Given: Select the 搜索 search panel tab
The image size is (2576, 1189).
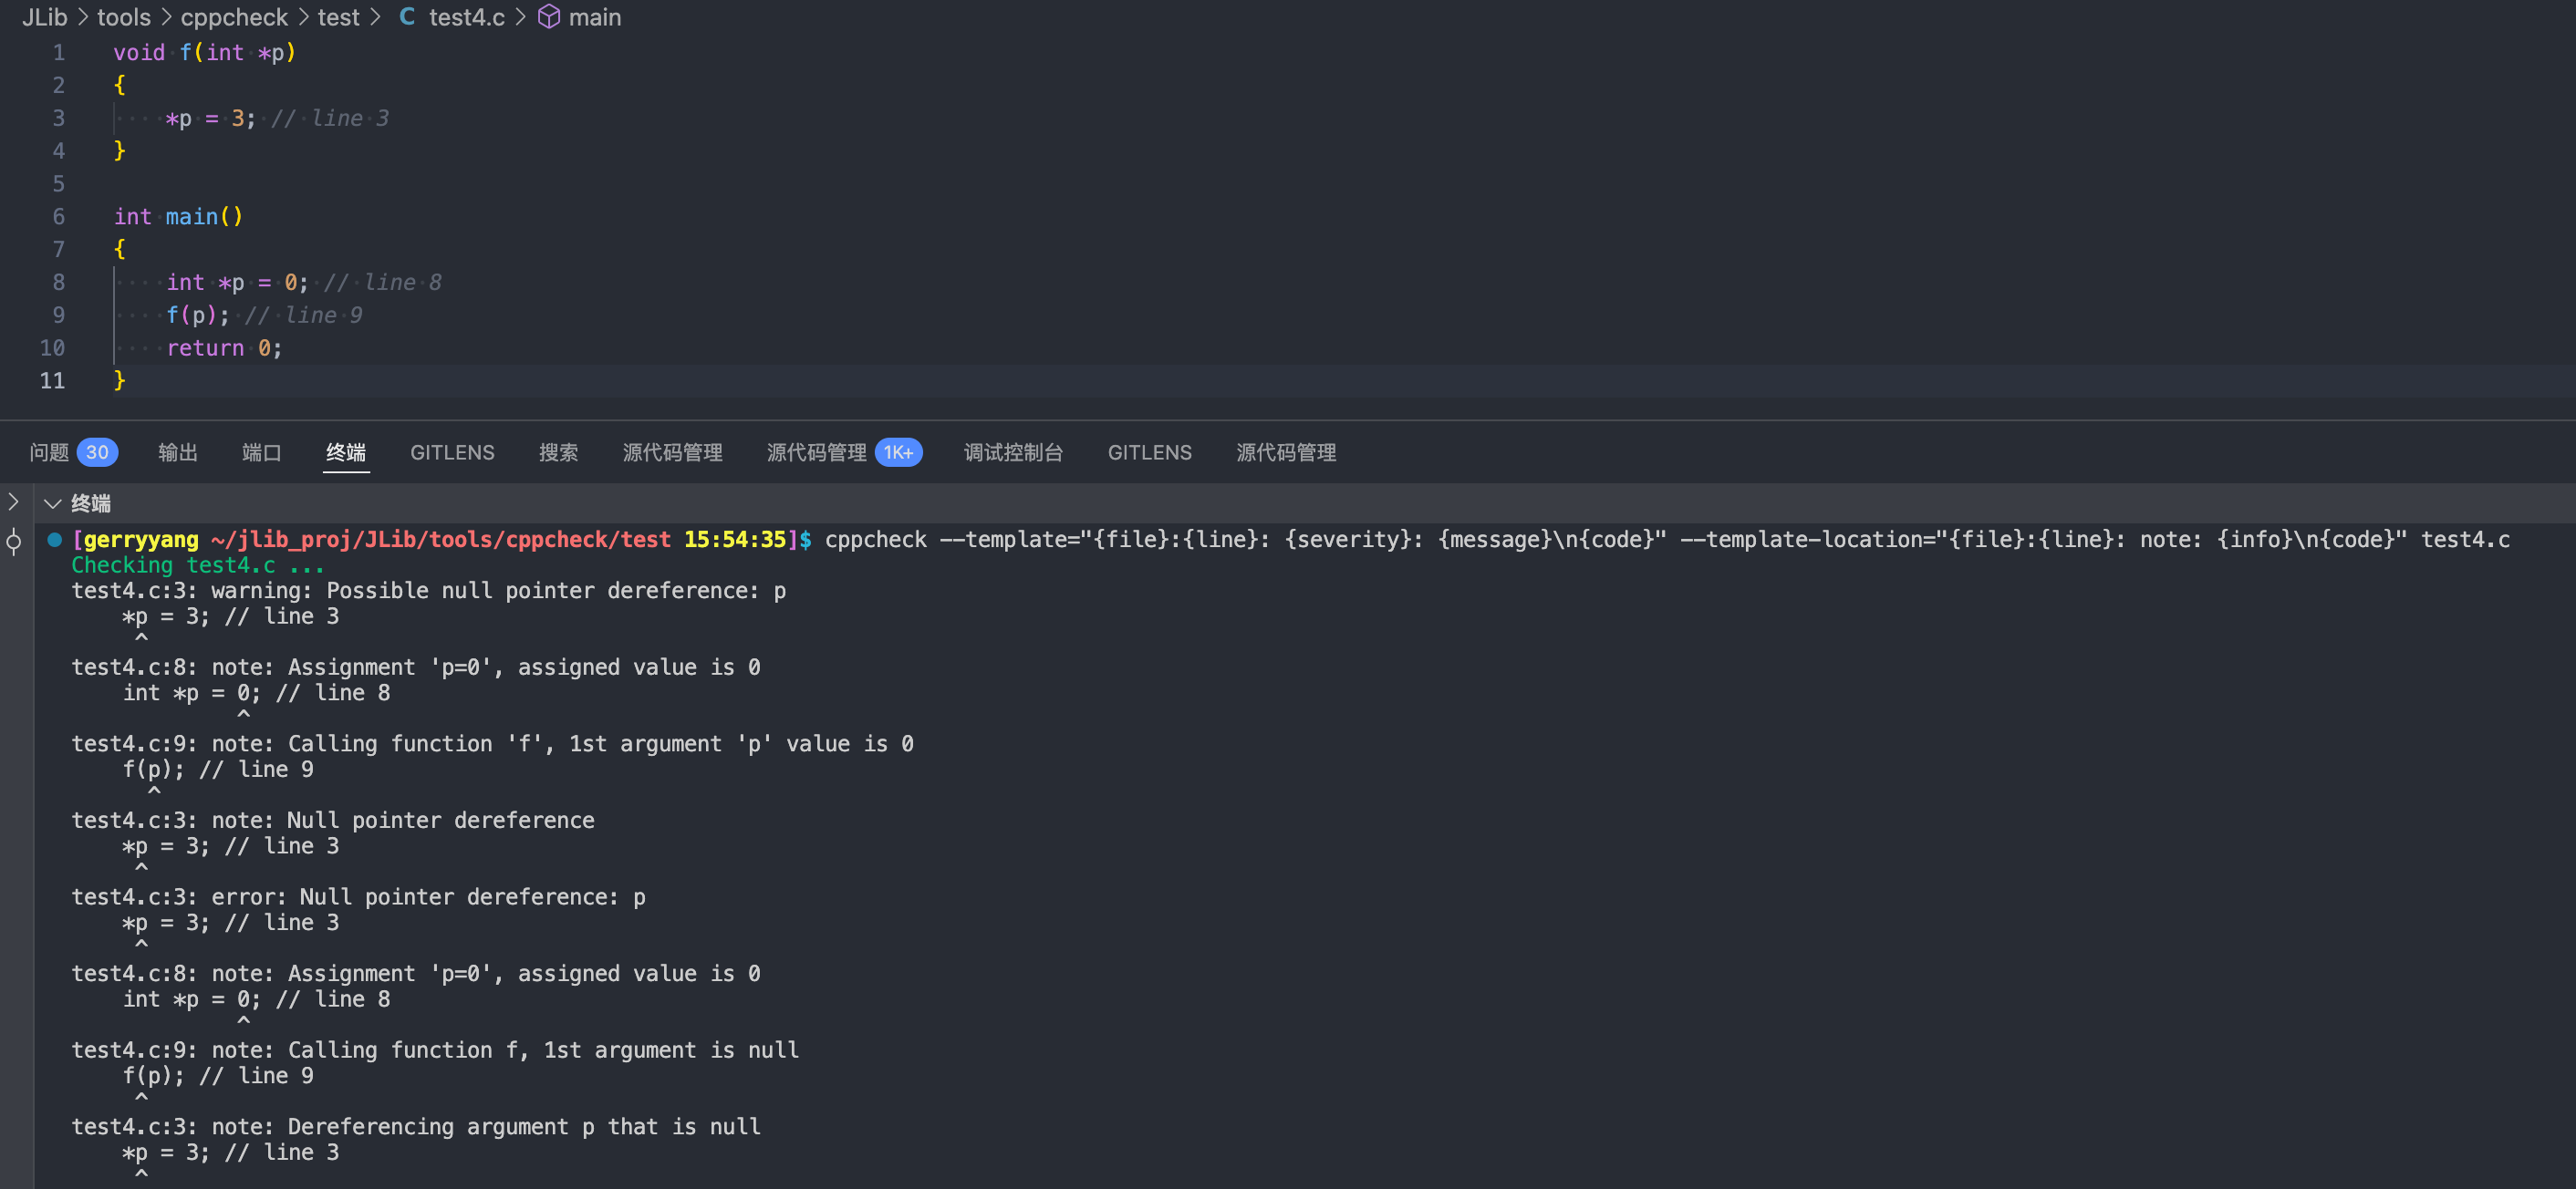Looking at the screenshot, I should coord(558,453).
